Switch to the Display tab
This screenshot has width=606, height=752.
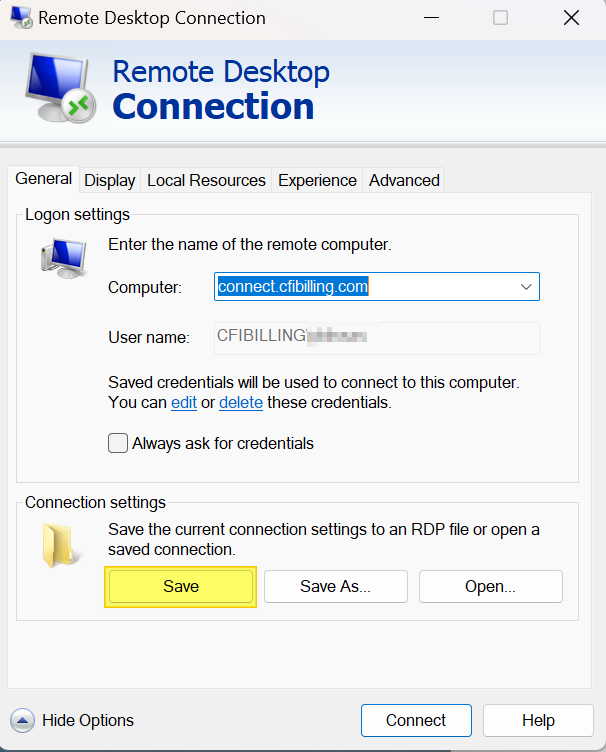(110, 180)
